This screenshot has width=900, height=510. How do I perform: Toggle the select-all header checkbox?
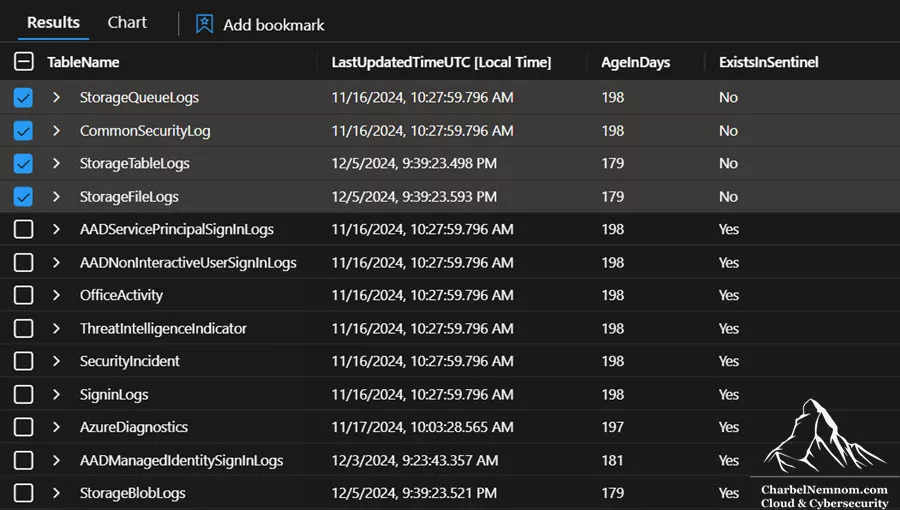(24, 61)
